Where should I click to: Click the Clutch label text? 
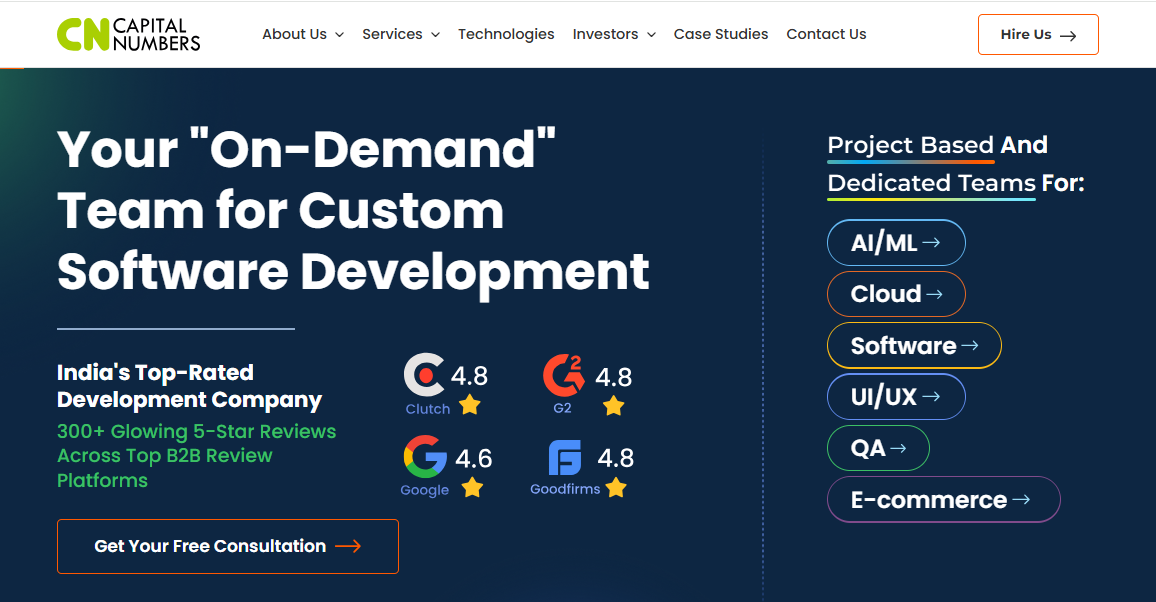click(428, 409)
